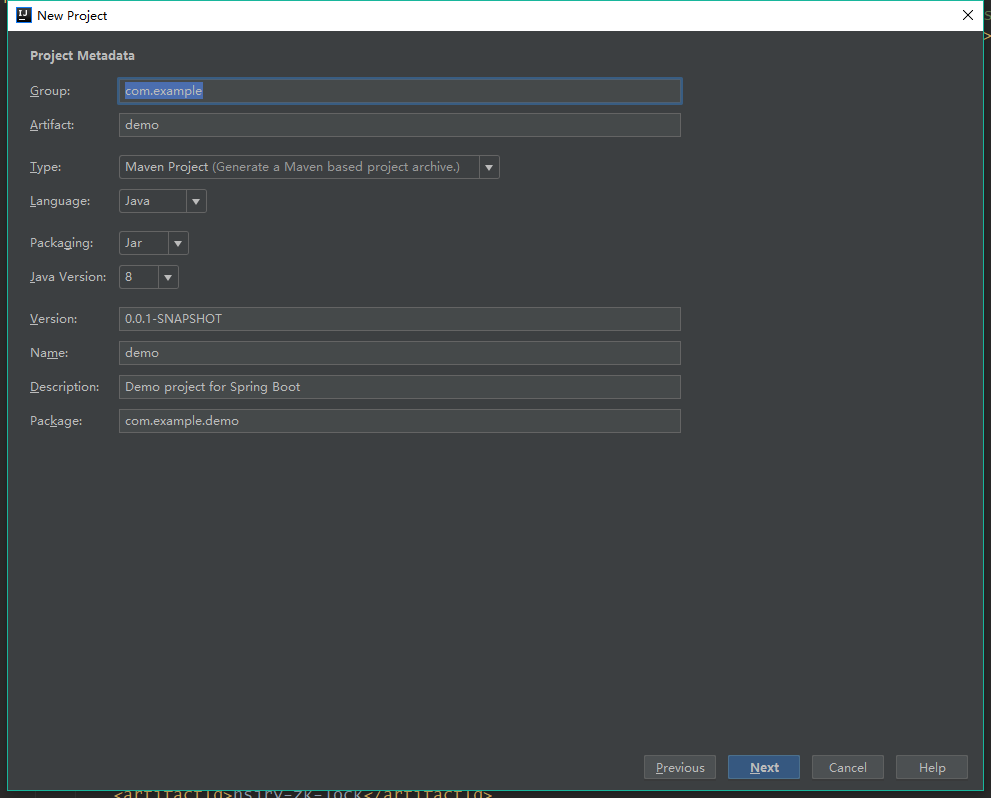Cancel the new project wizard

point(848,768)
